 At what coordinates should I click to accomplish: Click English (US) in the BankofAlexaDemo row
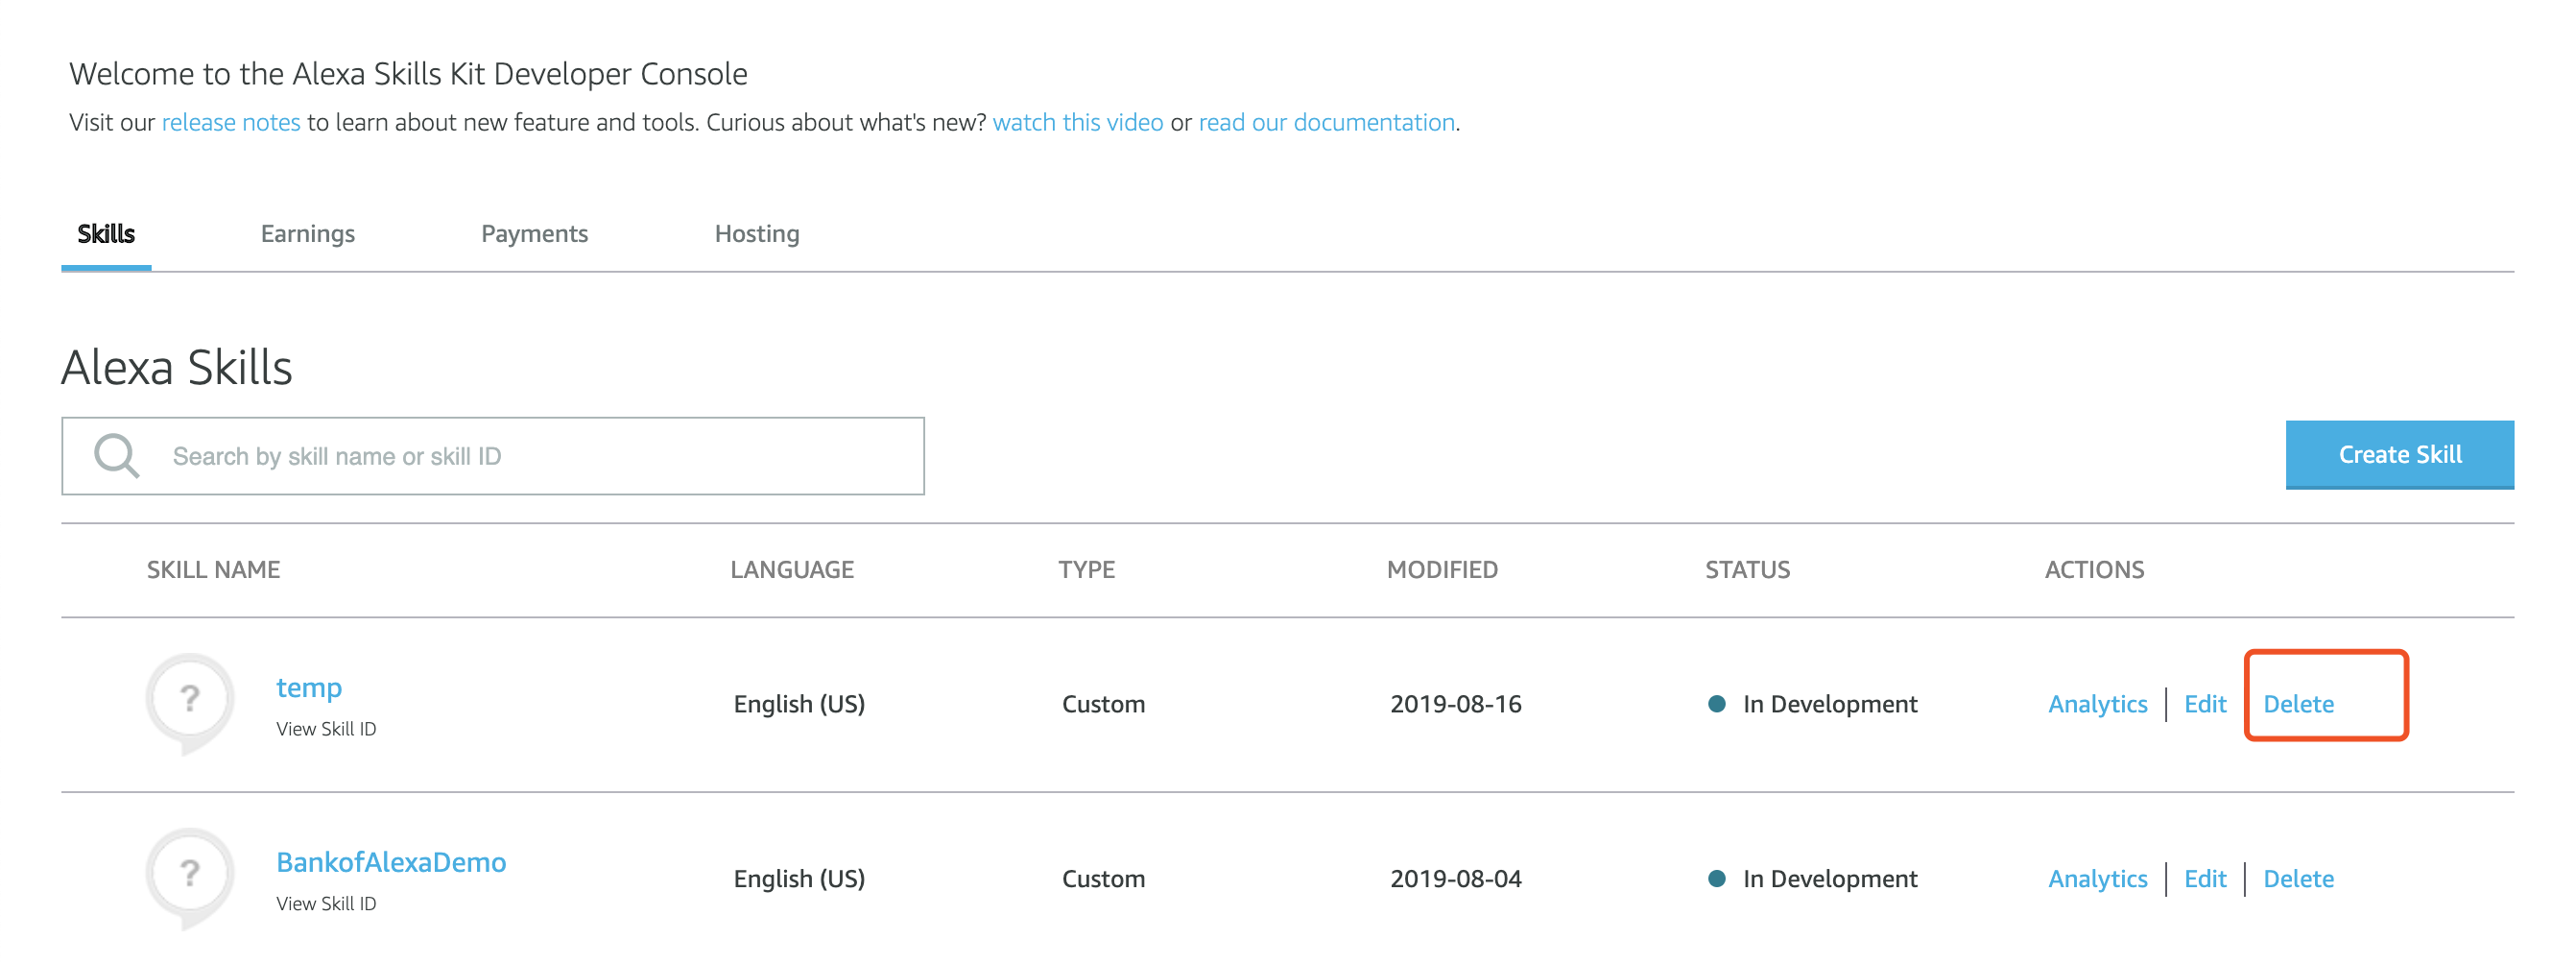[x=799, y=879]
